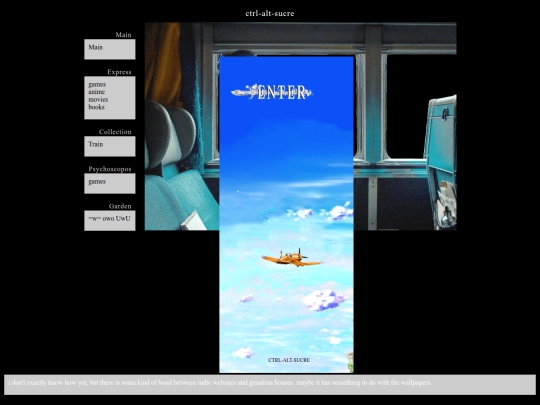
Task: Open the Train link under Collection
Action: (x=95, y=144)
